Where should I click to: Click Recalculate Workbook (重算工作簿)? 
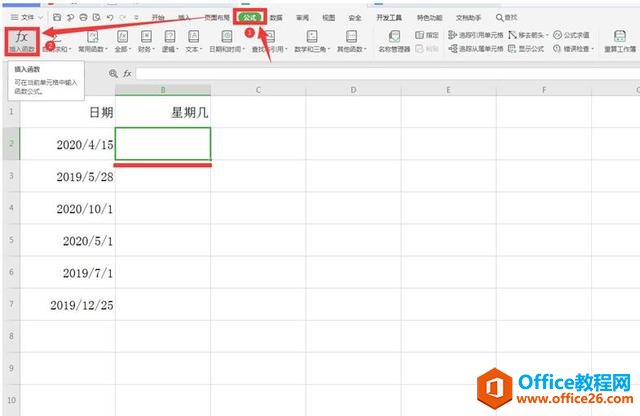click(x=620, y=42)
